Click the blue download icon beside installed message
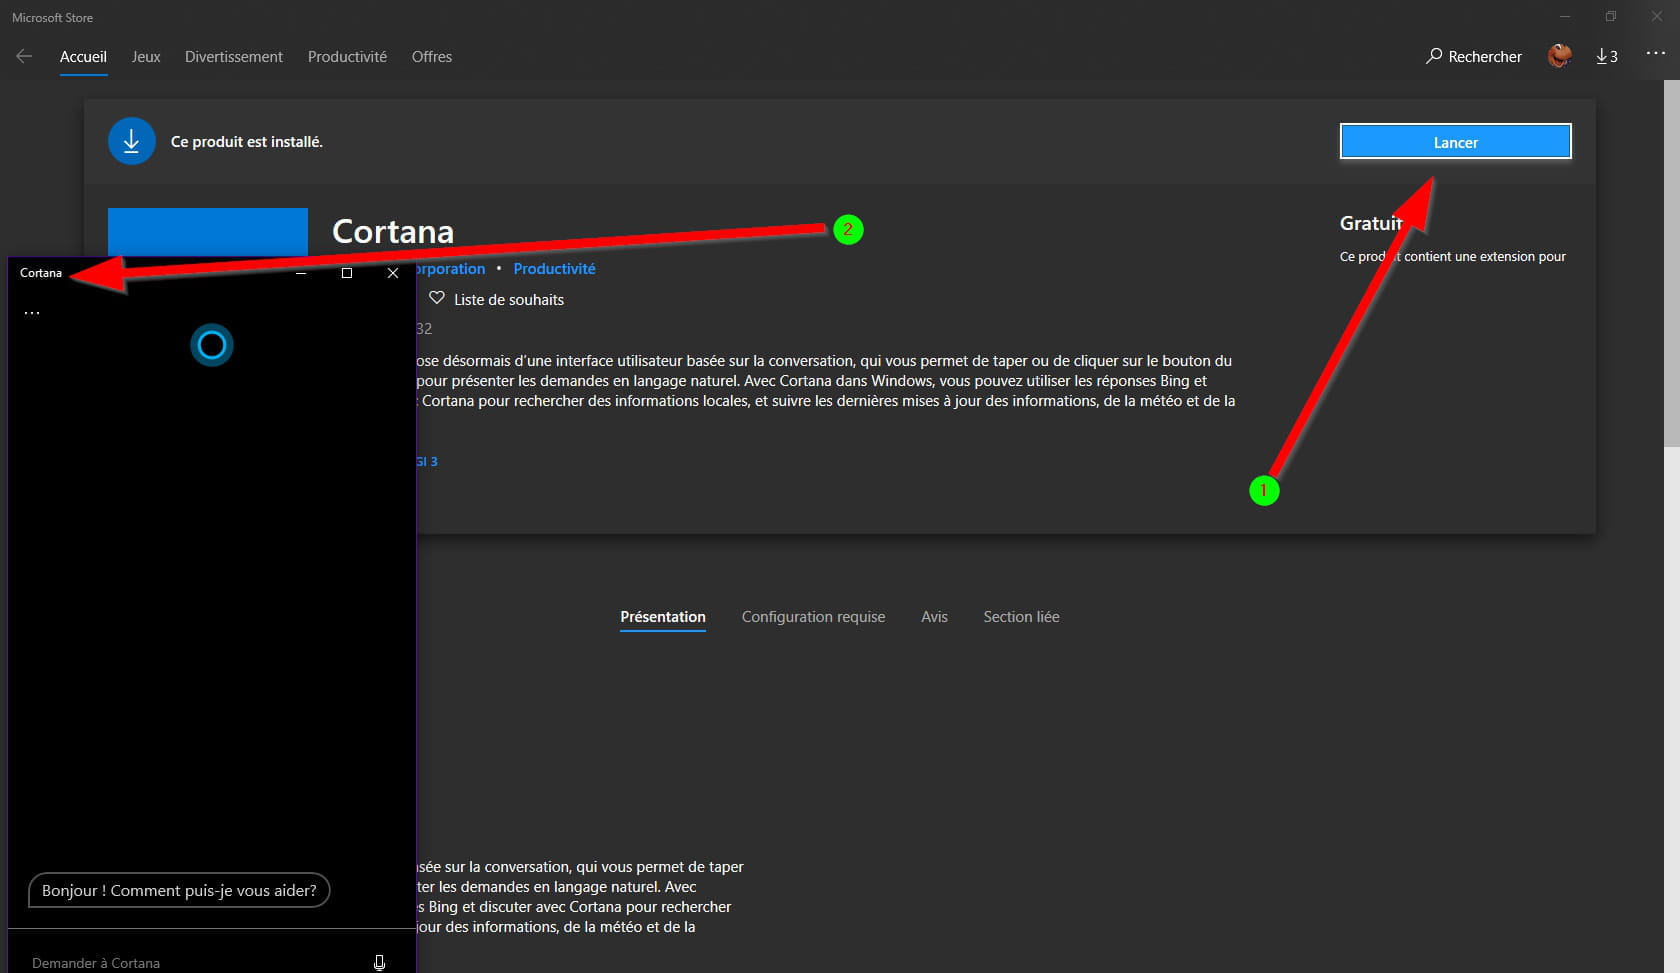1680x973 pixels. tap(131, 141)
